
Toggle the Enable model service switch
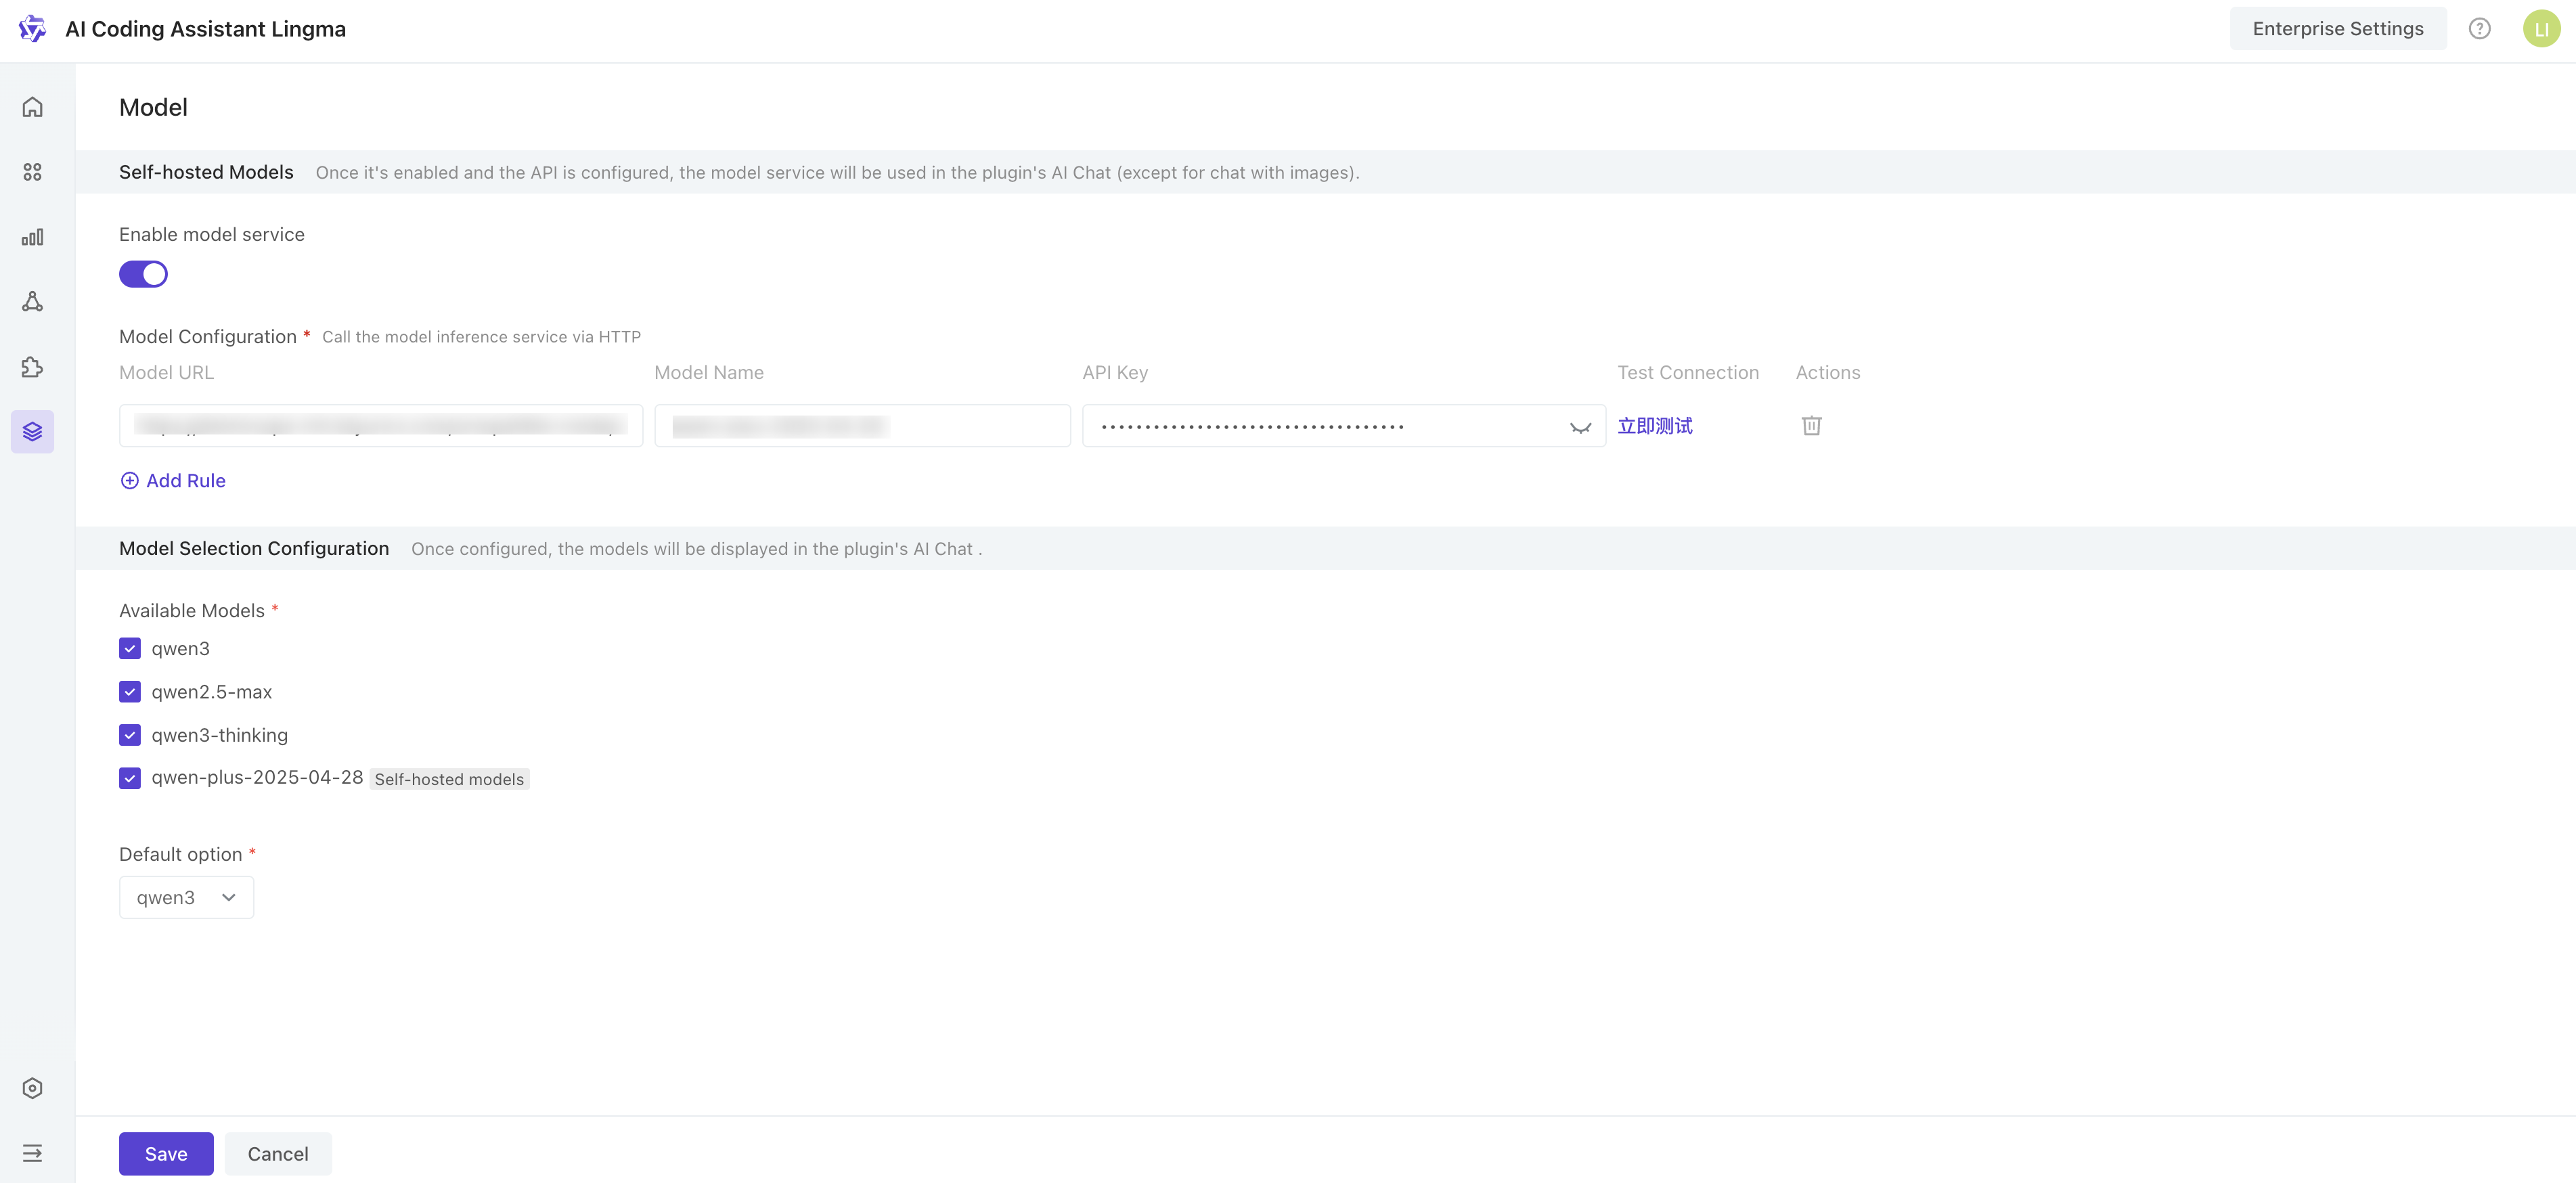coord(143,274)
